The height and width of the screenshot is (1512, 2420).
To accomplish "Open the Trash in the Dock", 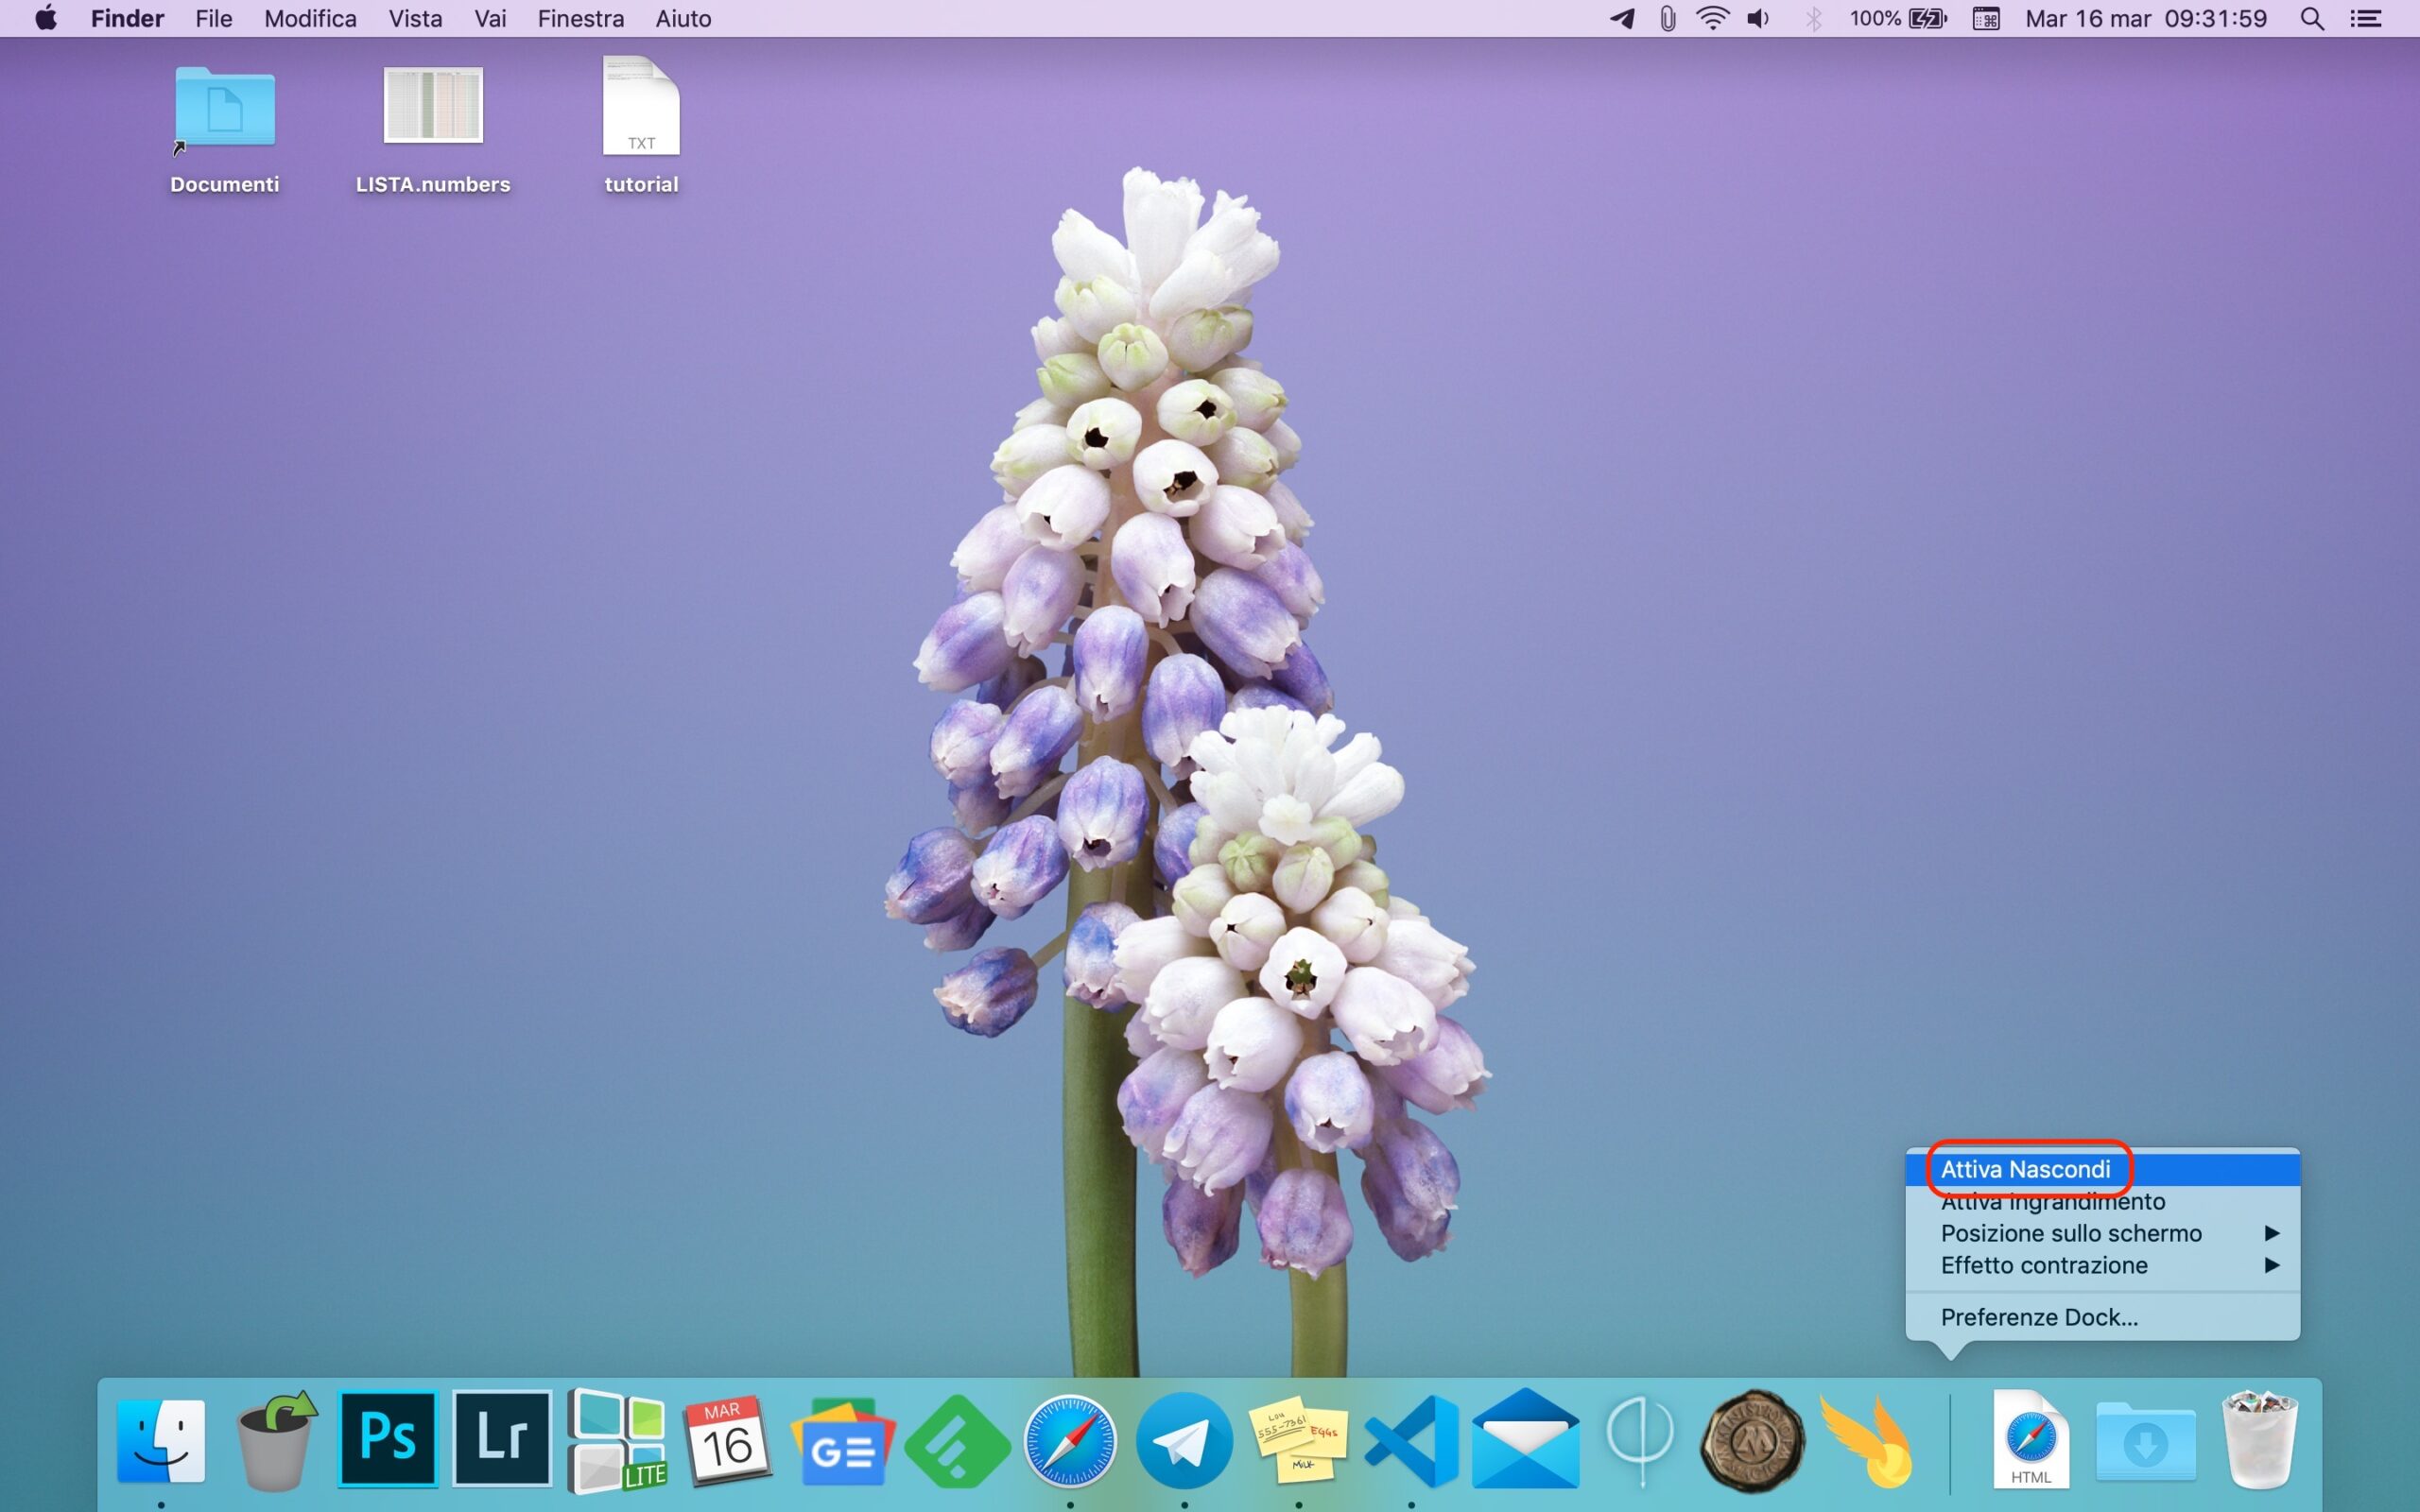I will [x=2258, y=1441].
